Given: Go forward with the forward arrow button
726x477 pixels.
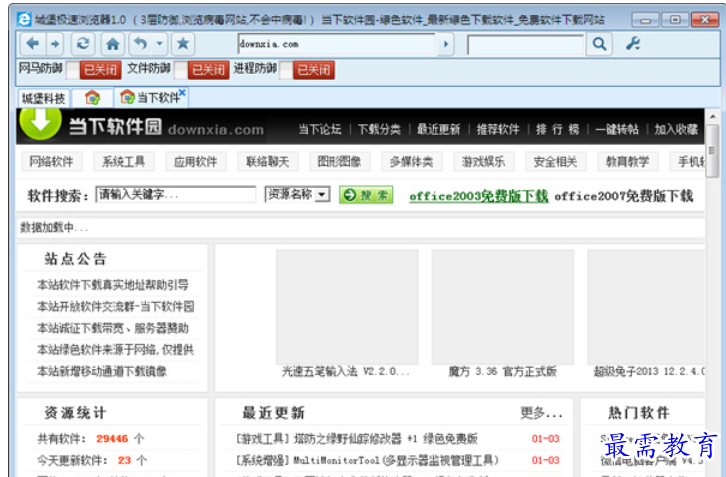Looking at the screenshot, I should (x=55, y=44).
